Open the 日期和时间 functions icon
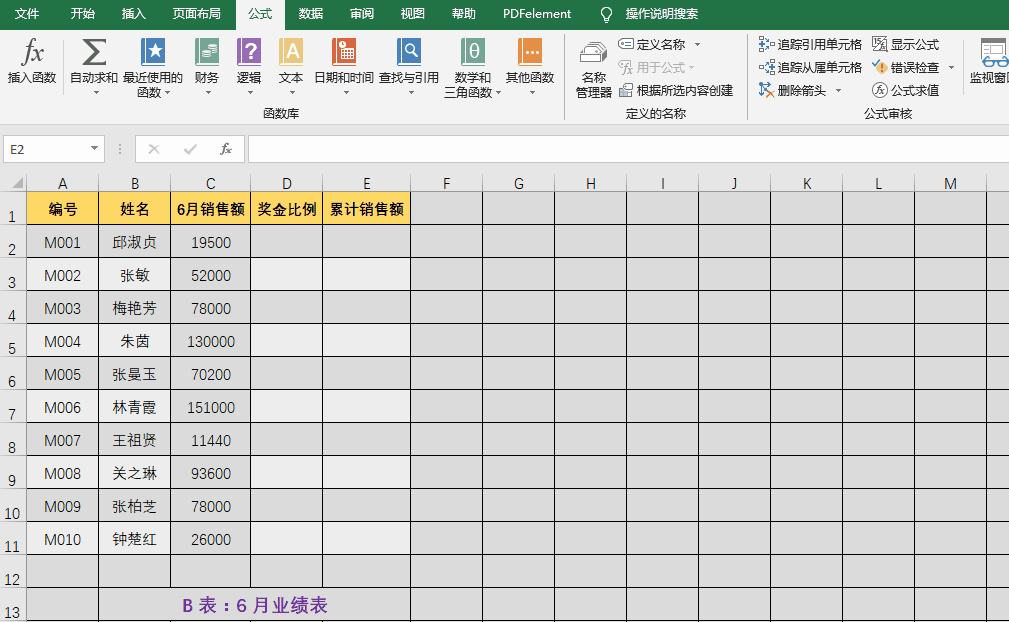Screen dimensions: 1009x622 click(x=344, y=51)
